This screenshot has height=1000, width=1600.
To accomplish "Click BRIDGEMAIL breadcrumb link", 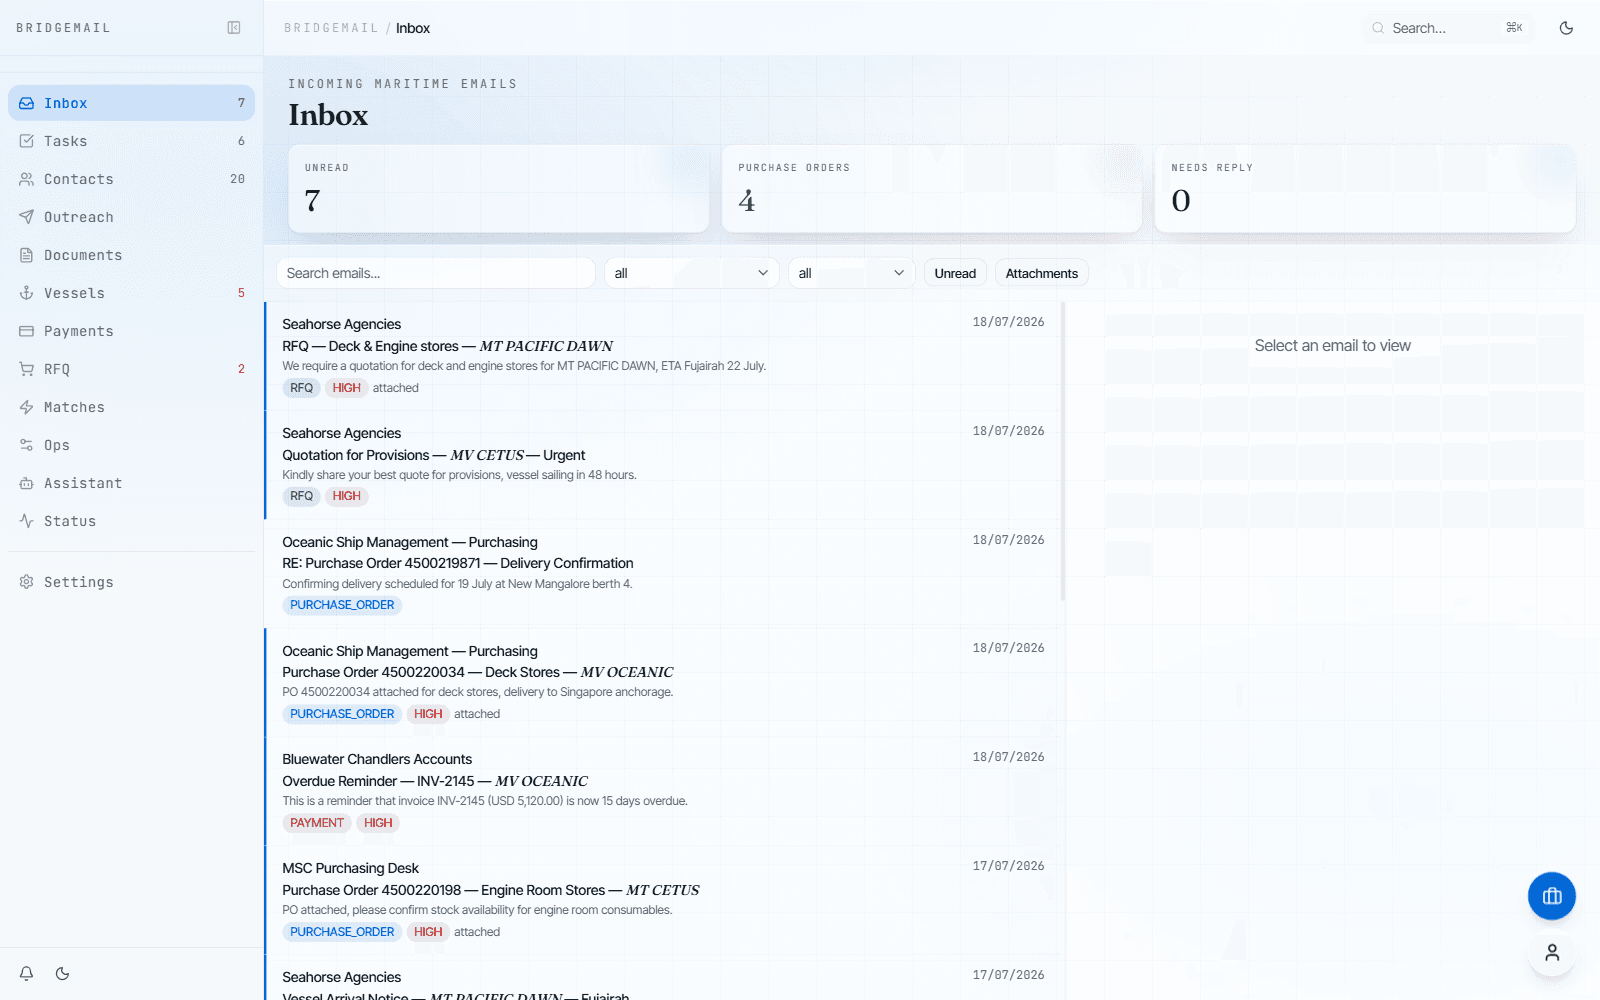I will click(331, 28).
